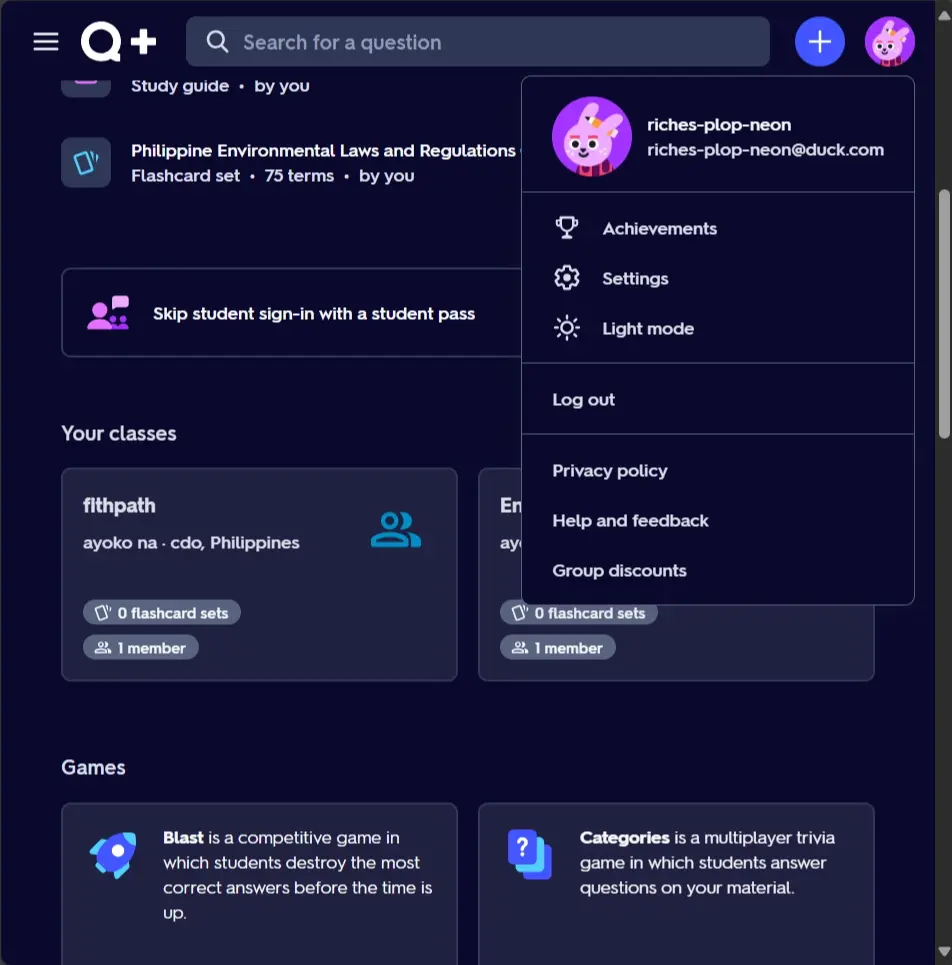Click flashcard icon in fithpath's flashcard badge

[x=103, y=612]
